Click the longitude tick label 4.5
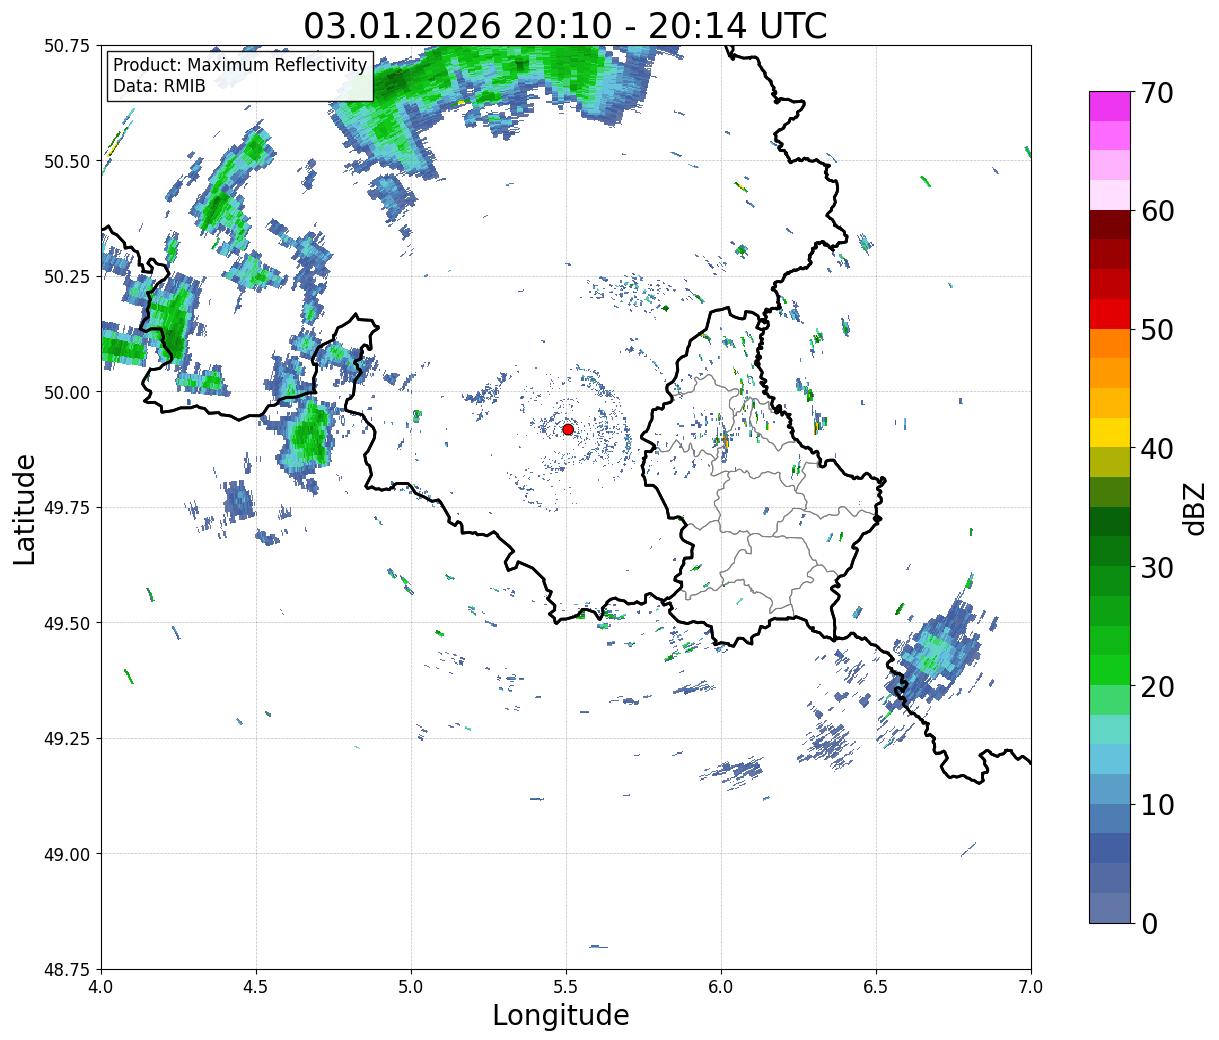The image size is (1219, 1040). pos(256,986)
